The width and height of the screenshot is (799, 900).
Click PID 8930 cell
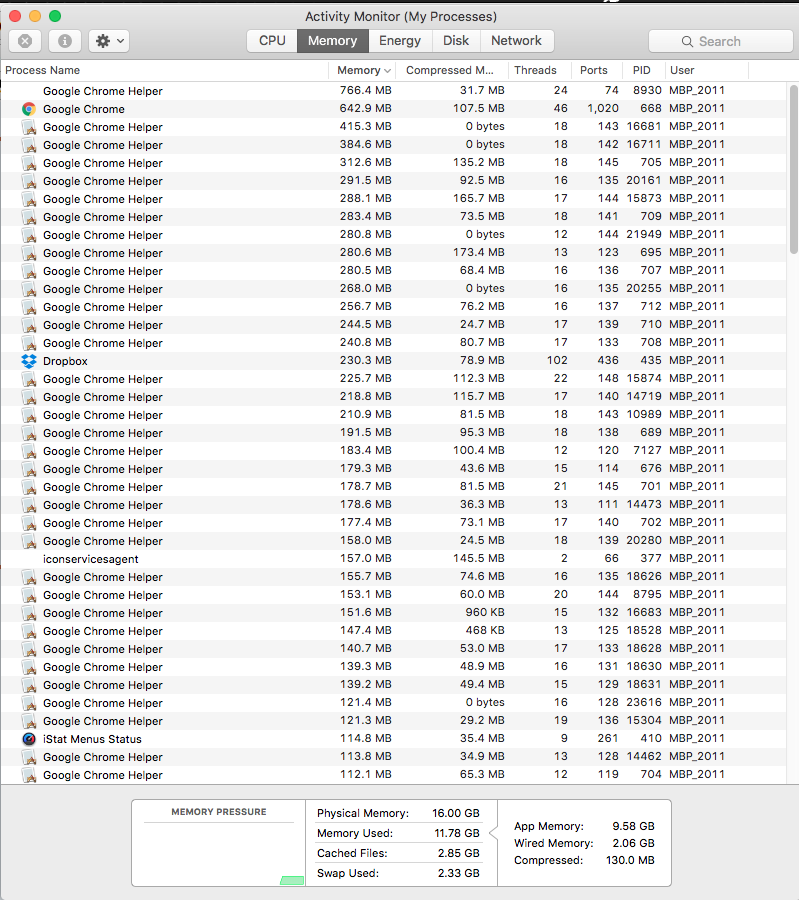647,90
